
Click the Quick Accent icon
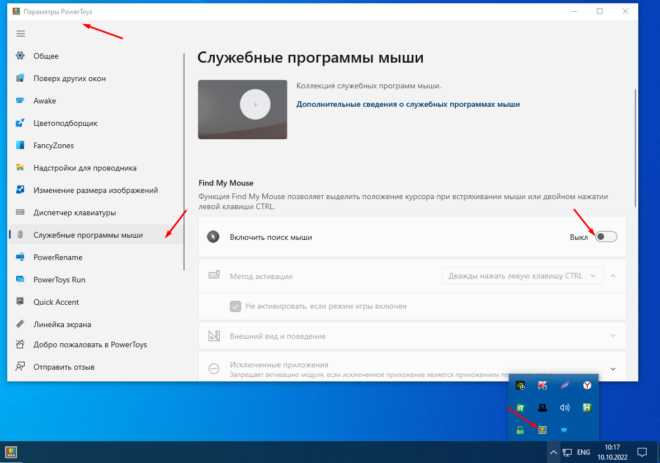pos(20,301)
